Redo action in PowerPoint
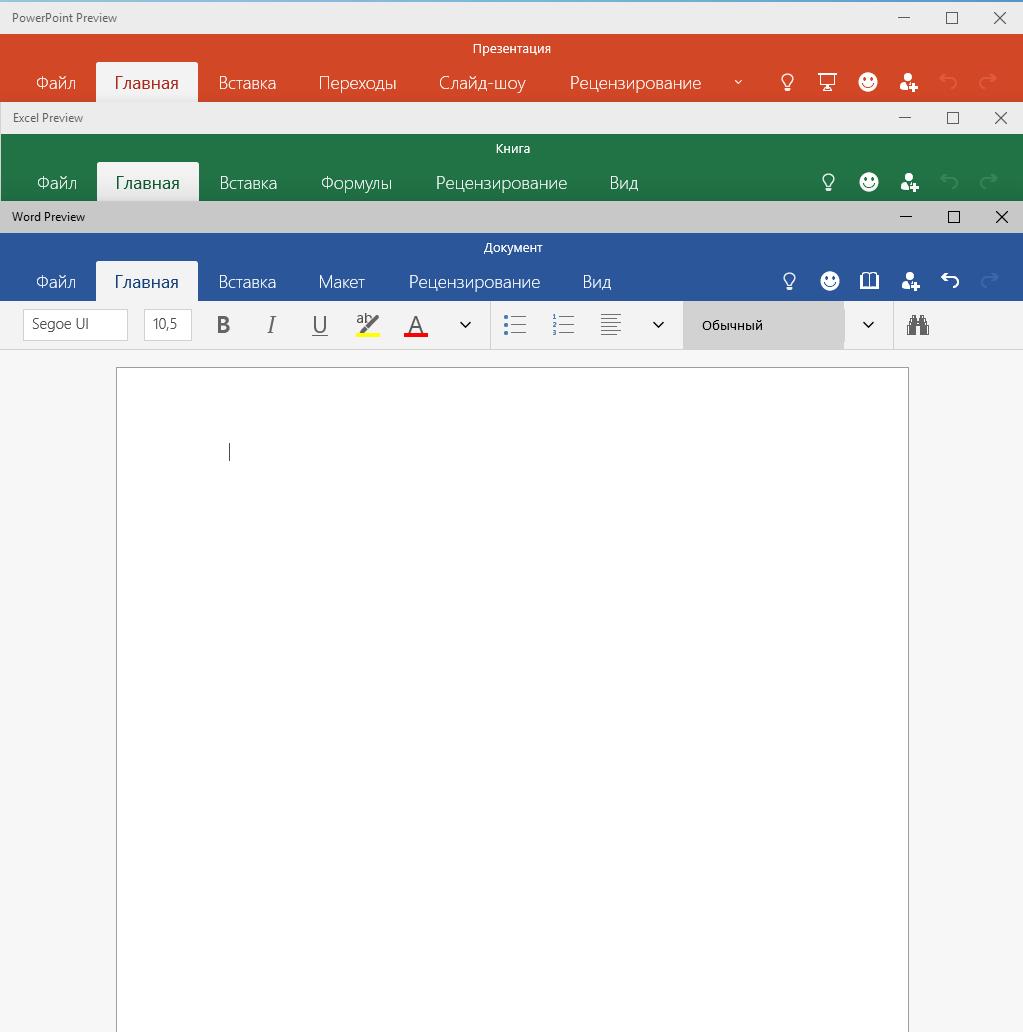 tap(988, 82)
